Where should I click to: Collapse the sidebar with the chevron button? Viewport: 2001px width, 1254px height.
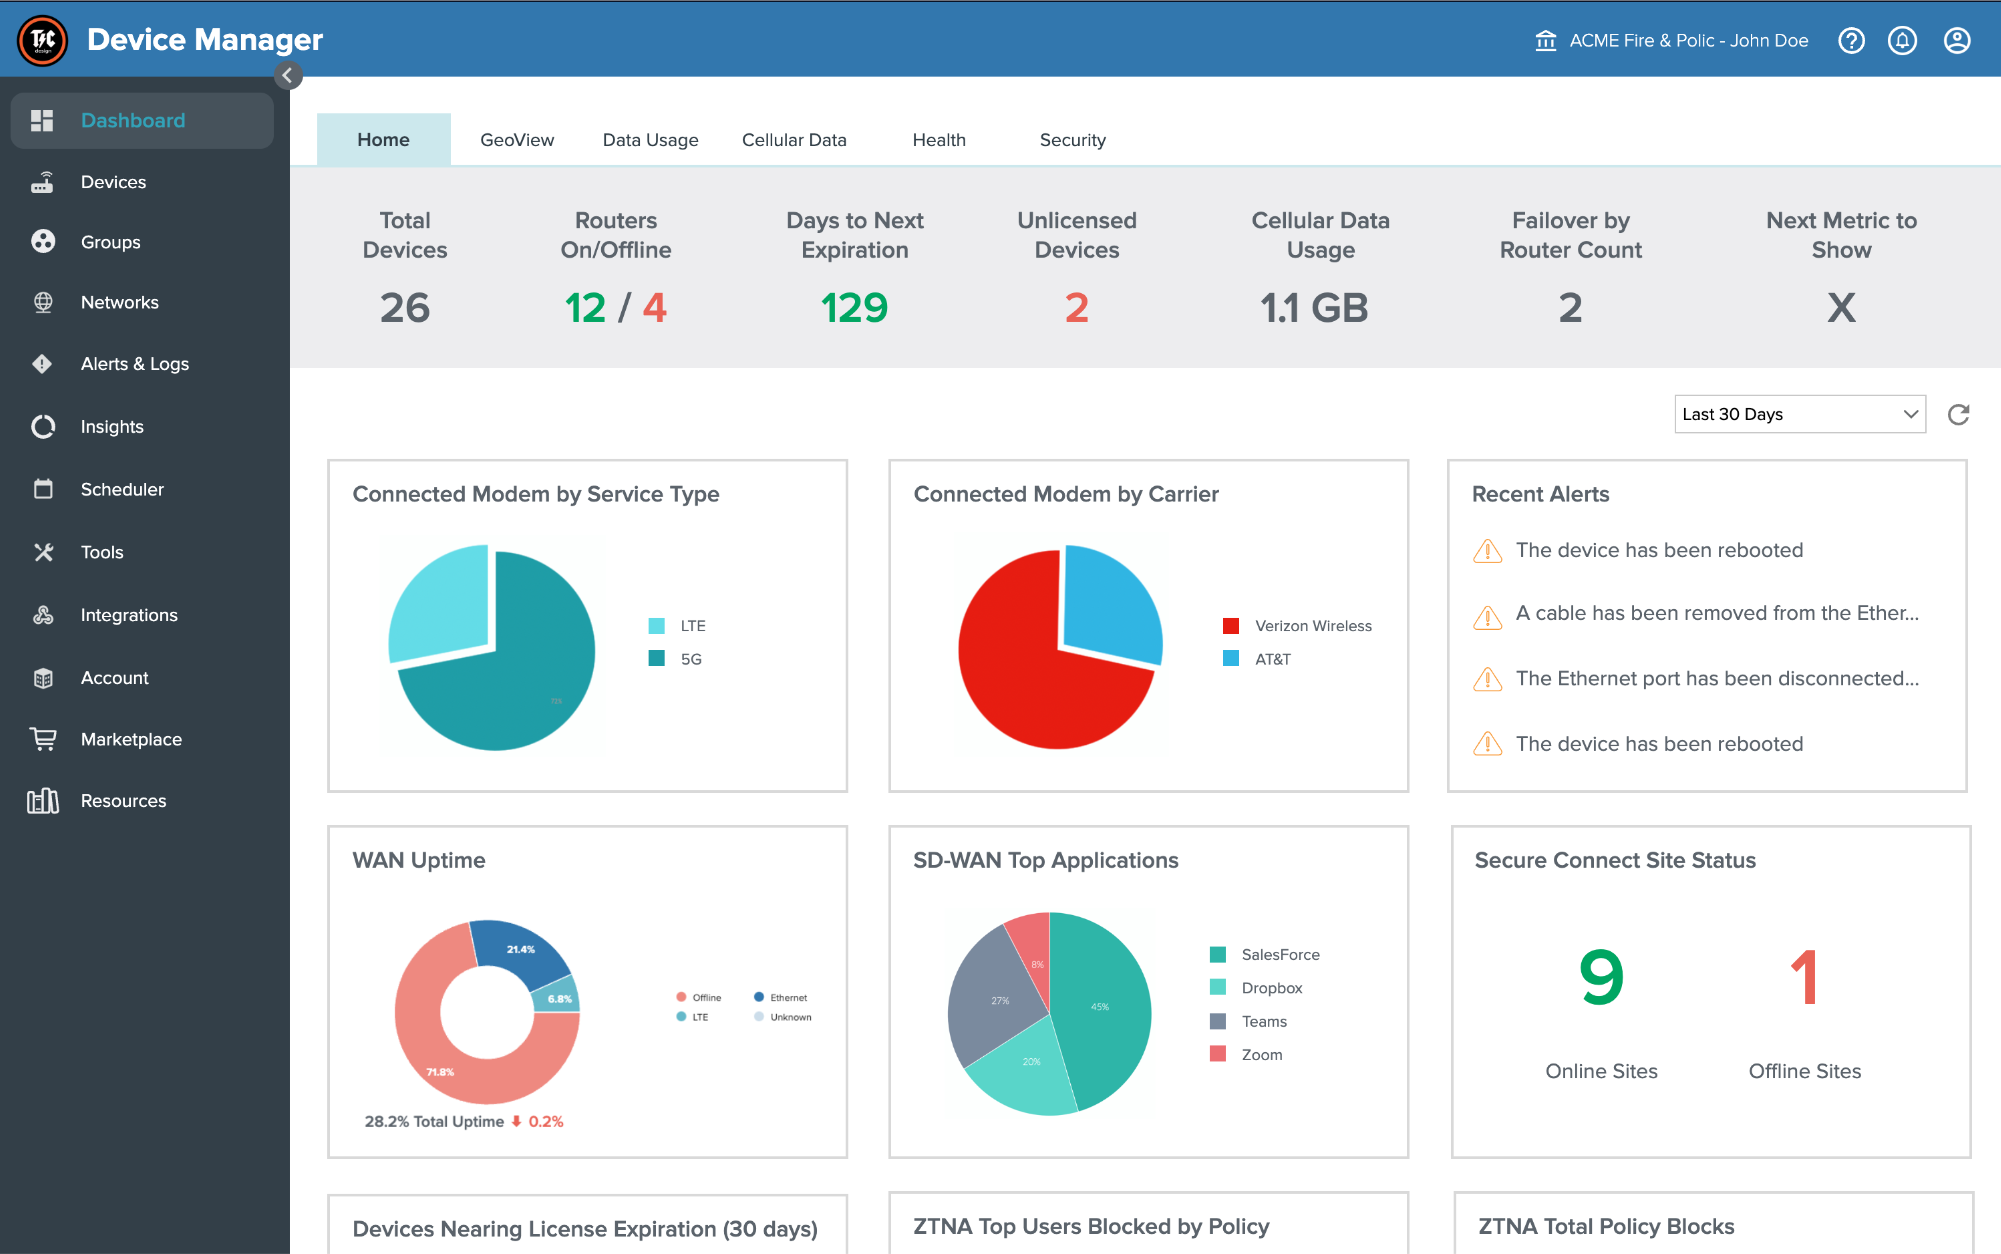(x=288, y=75)
